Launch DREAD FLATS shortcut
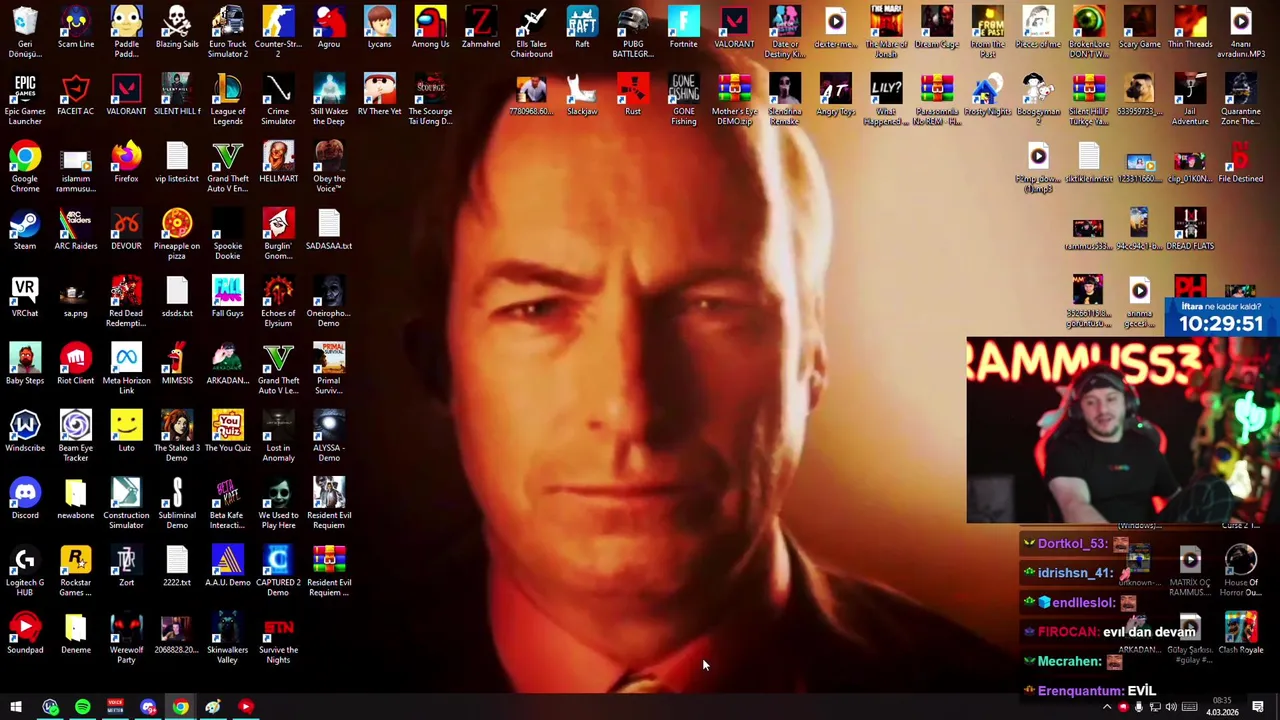 (x=1190, y=229)
